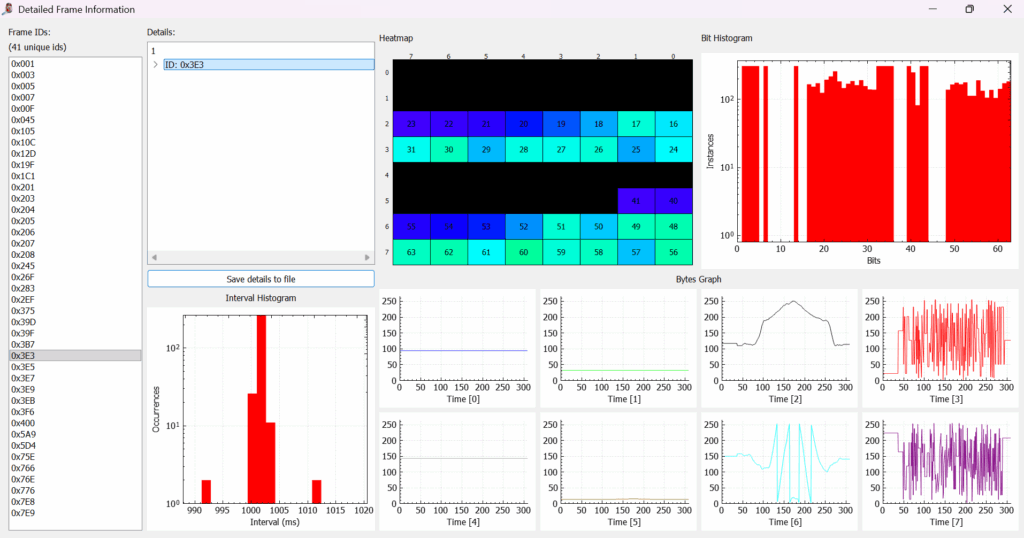Click the Details panel right scroll arrow

368,258
